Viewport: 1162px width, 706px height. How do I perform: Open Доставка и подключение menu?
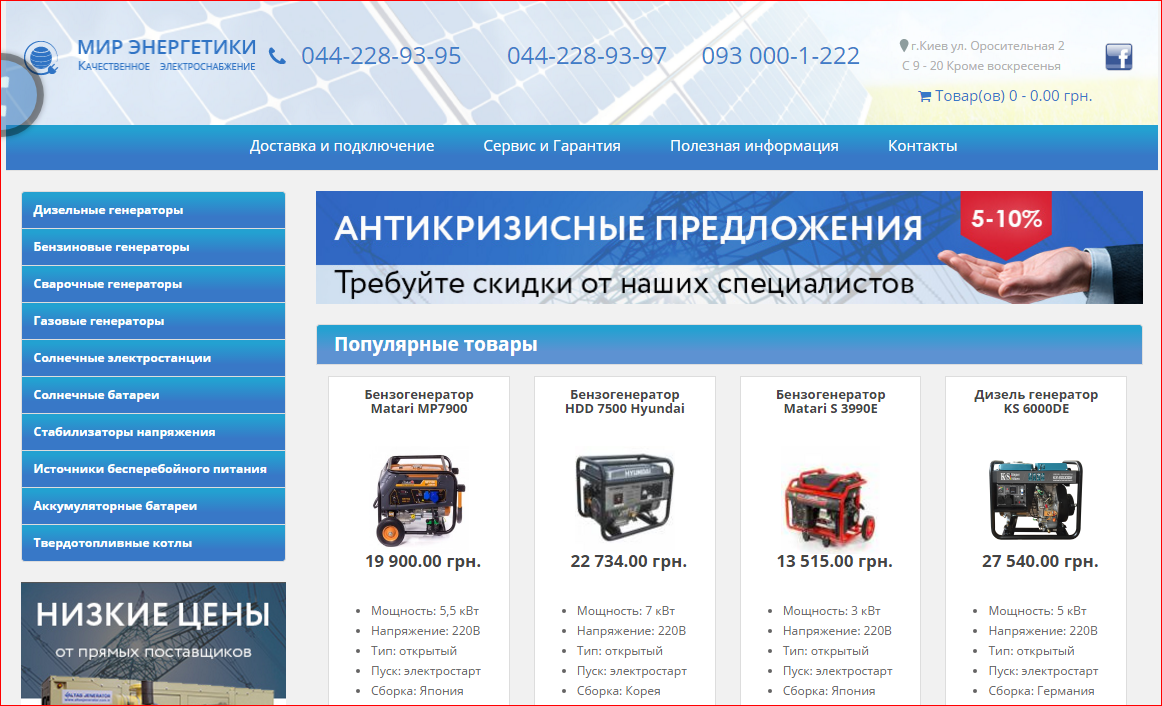(342, 146)
